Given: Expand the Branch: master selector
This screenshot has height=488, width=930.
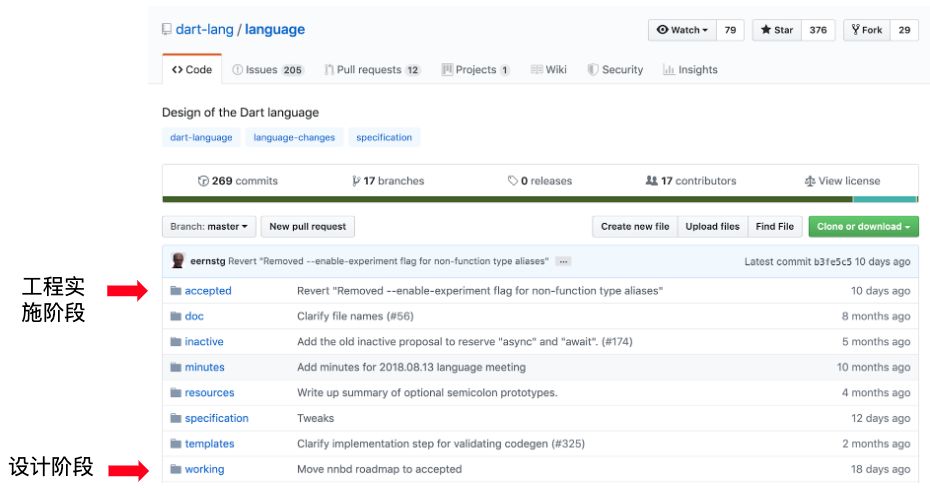Looking at the screenshot, I should tap(209, 227).
